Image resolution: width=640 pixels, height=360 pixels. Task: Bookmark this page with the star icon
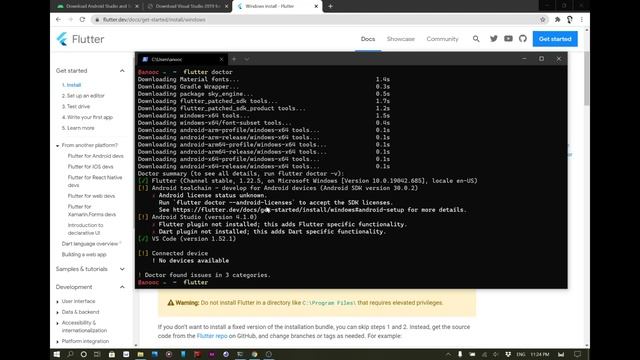pyautogui.click(x=542, y=20)
